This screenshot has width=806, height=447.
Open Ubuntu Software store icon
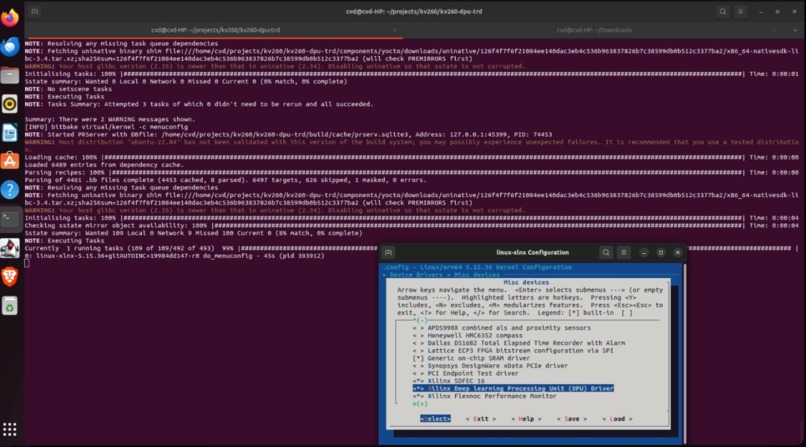[x=10, y=161]
